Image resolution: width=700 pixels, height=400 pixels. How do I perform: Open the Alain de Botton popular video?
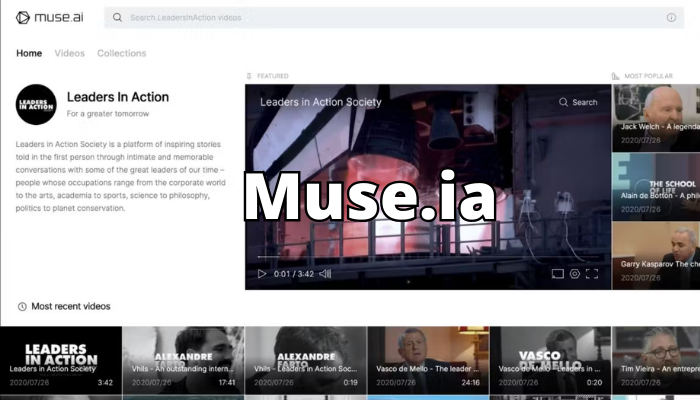pos(656,187)
